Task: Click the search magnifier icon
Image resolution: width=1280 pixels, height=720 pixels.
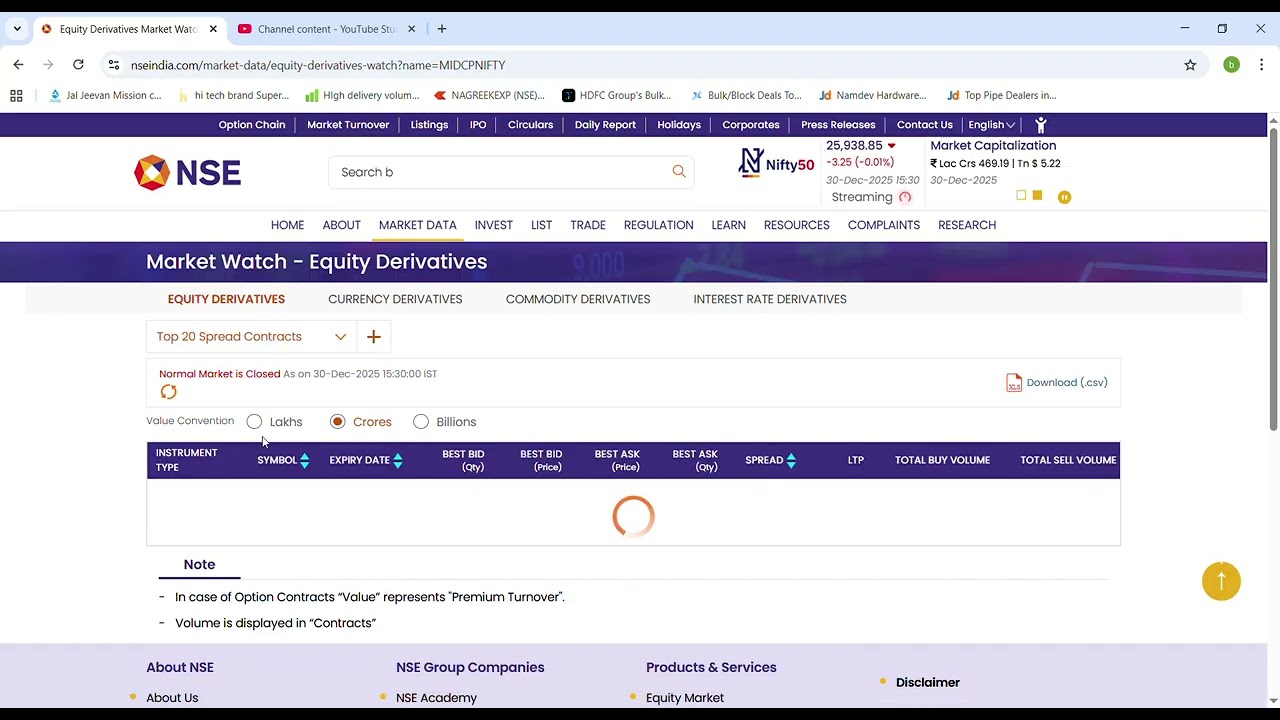Action: [679, 171]
